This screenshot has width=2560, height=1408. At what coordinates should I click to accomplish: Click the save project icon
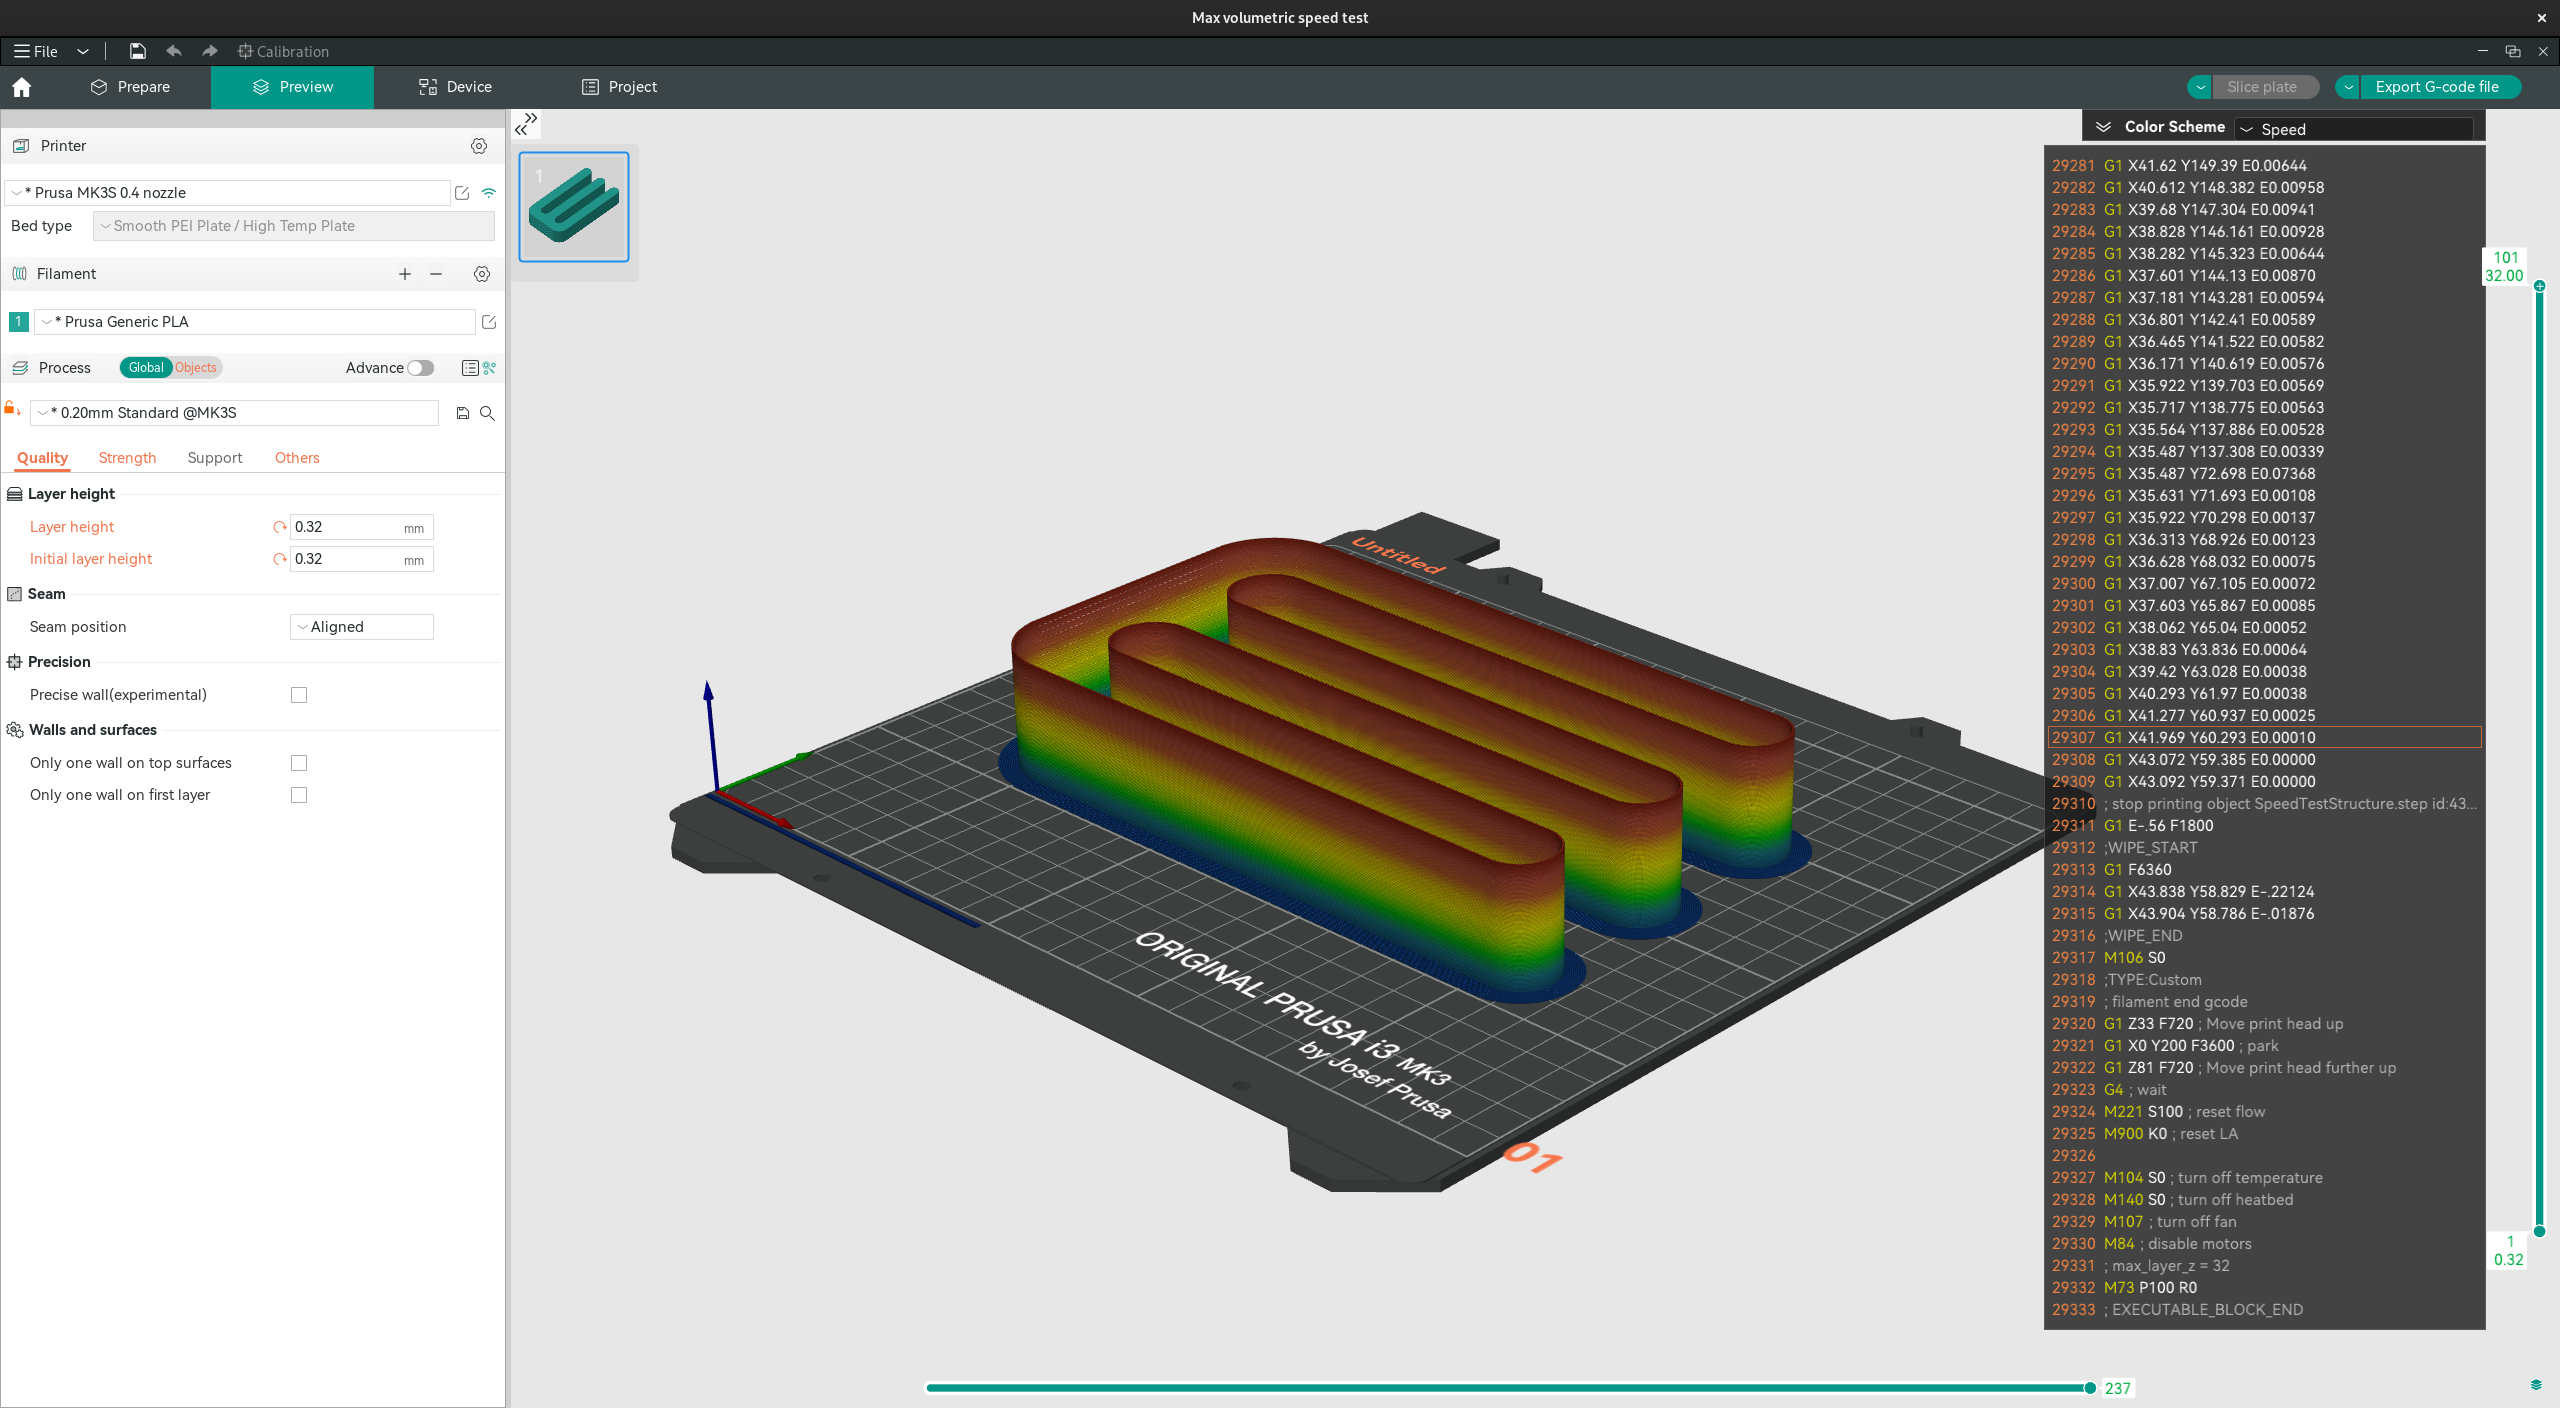pos(138,51)
